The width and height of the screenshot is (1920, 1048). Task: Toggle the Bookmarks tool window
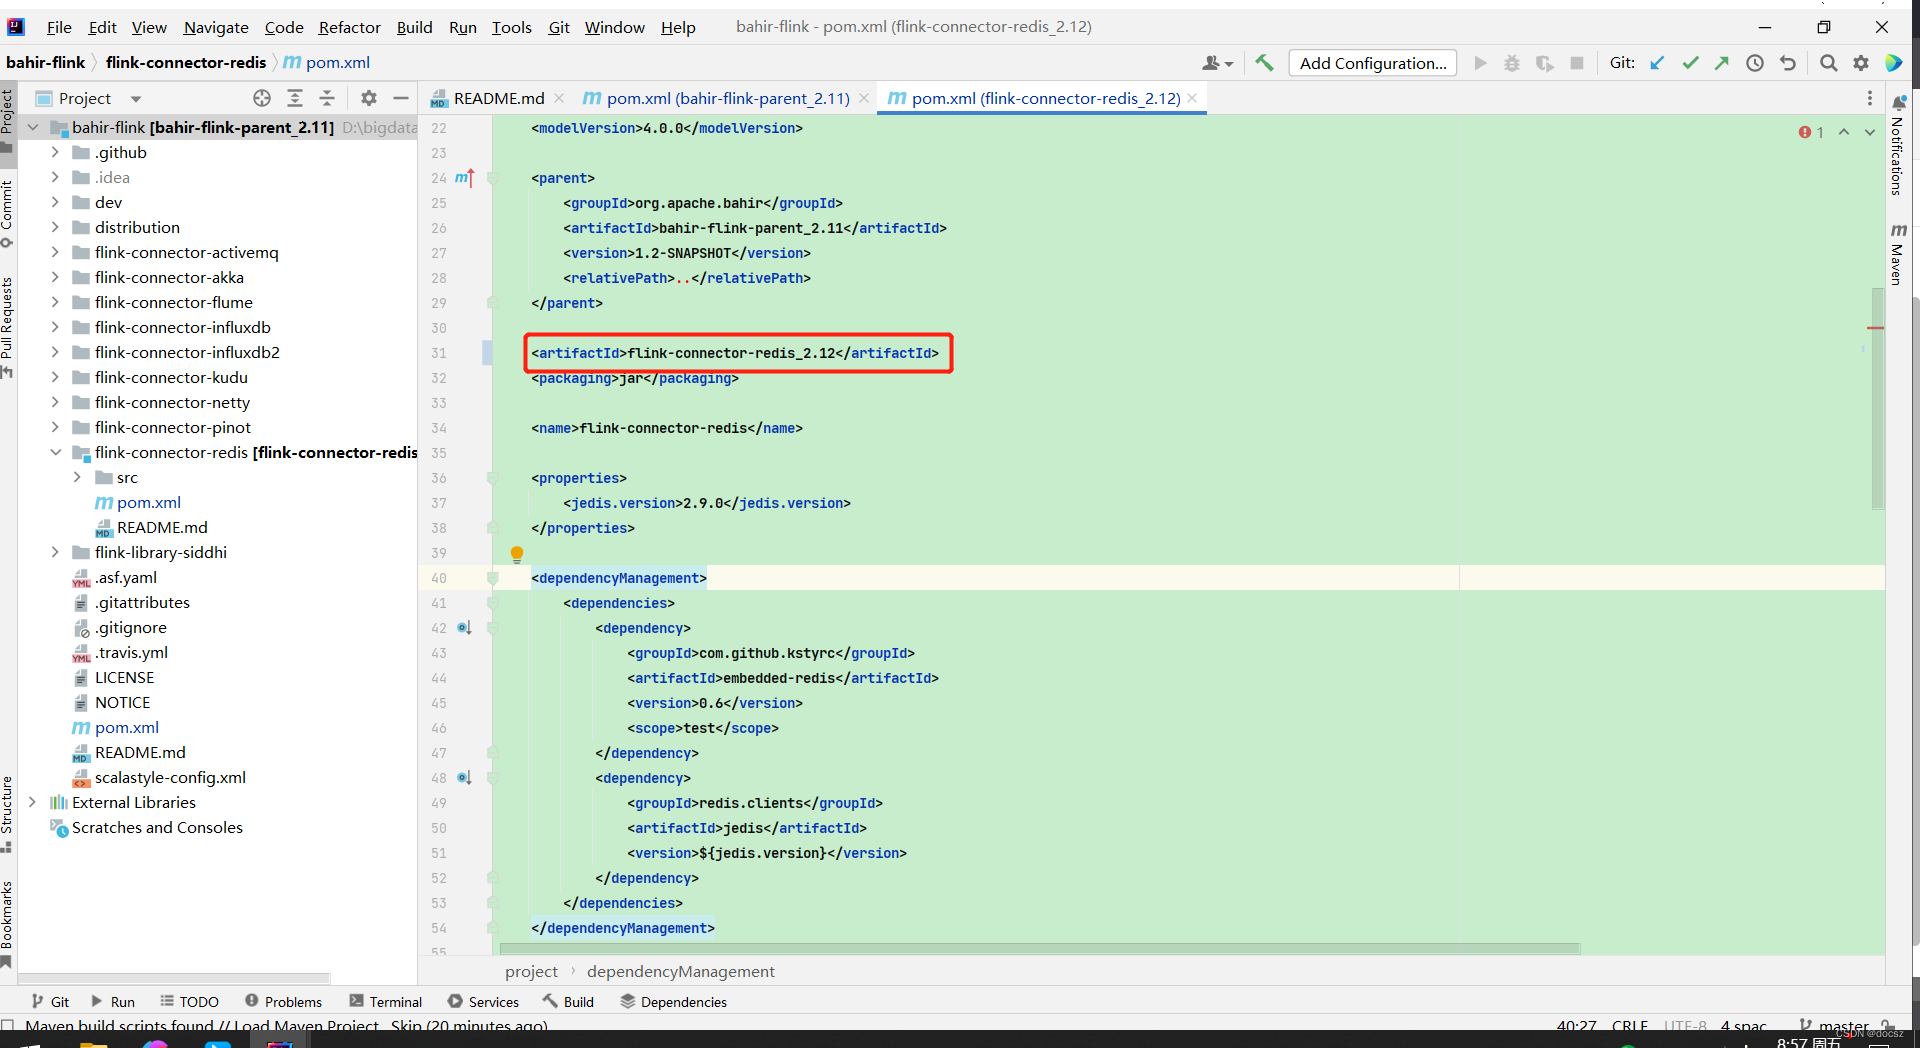click(x=7, y=924)
